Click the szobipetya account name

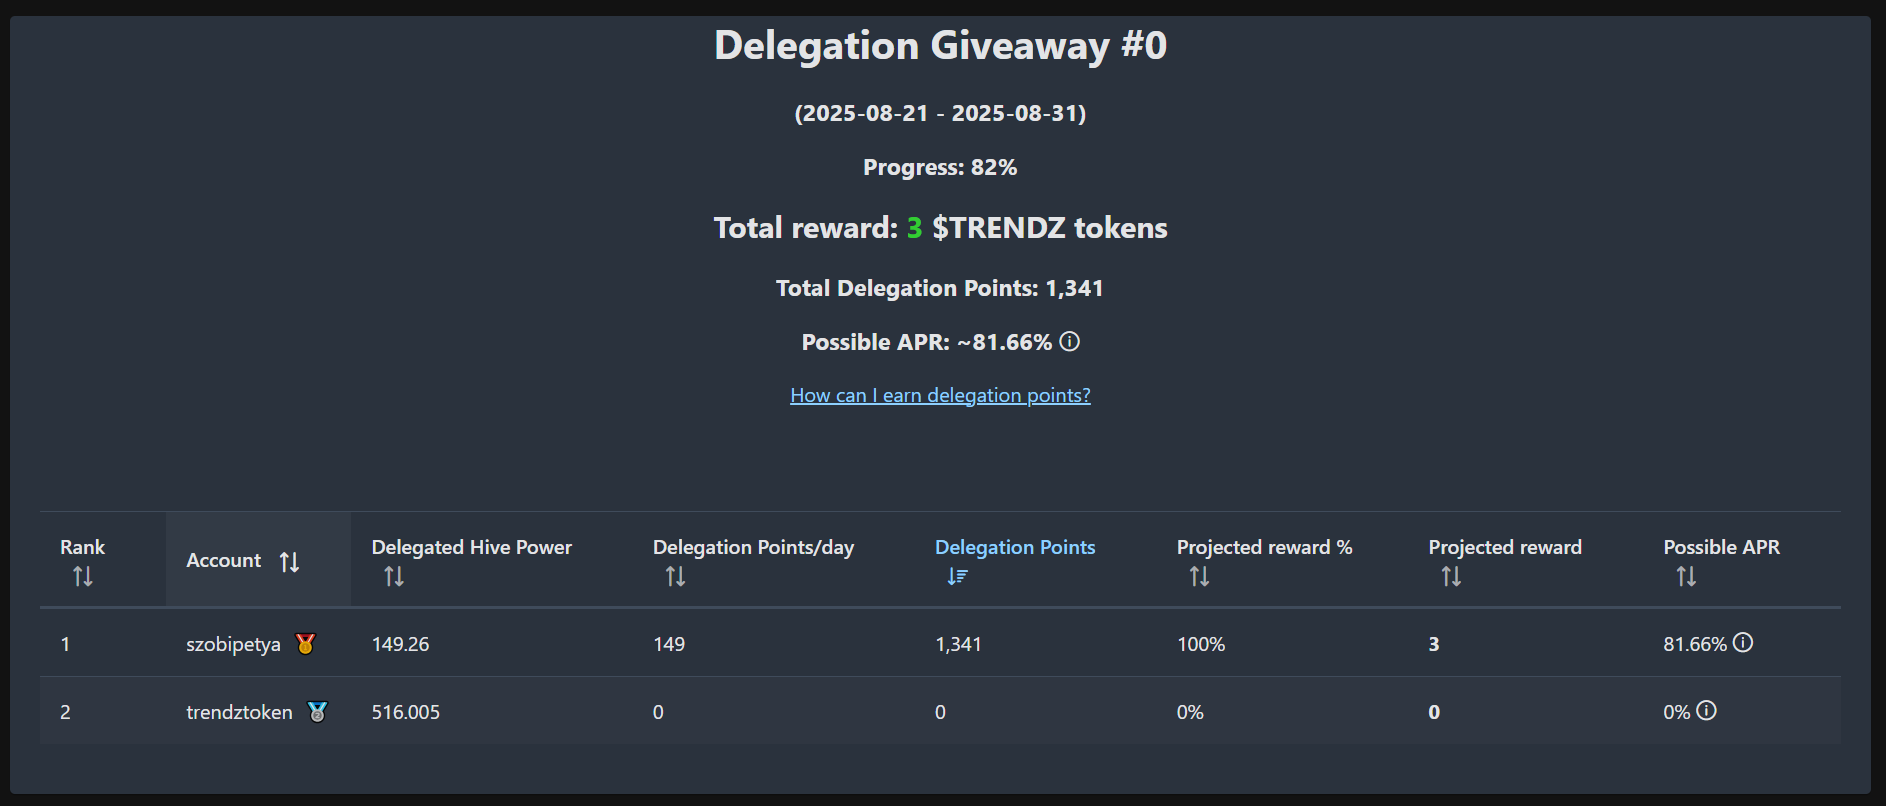coord(233,645)
